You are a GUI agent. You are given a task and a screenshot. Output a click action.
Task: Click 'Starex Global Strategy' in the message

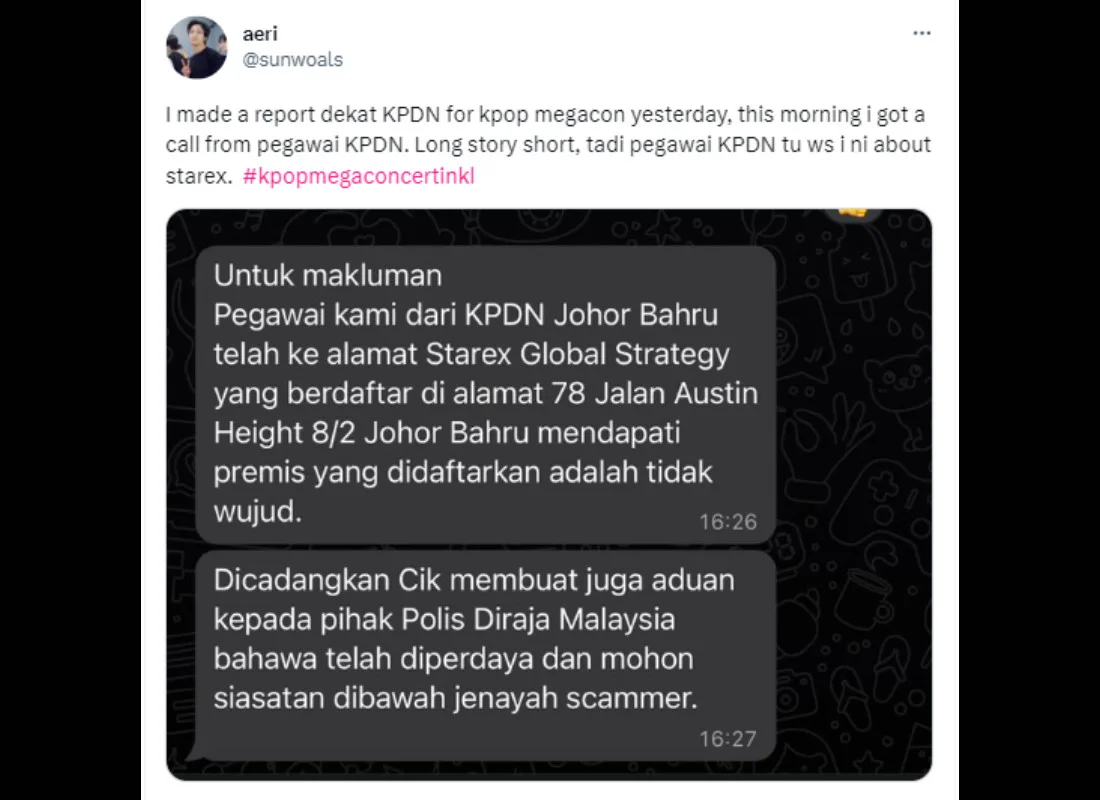click(x=577, y=354)
